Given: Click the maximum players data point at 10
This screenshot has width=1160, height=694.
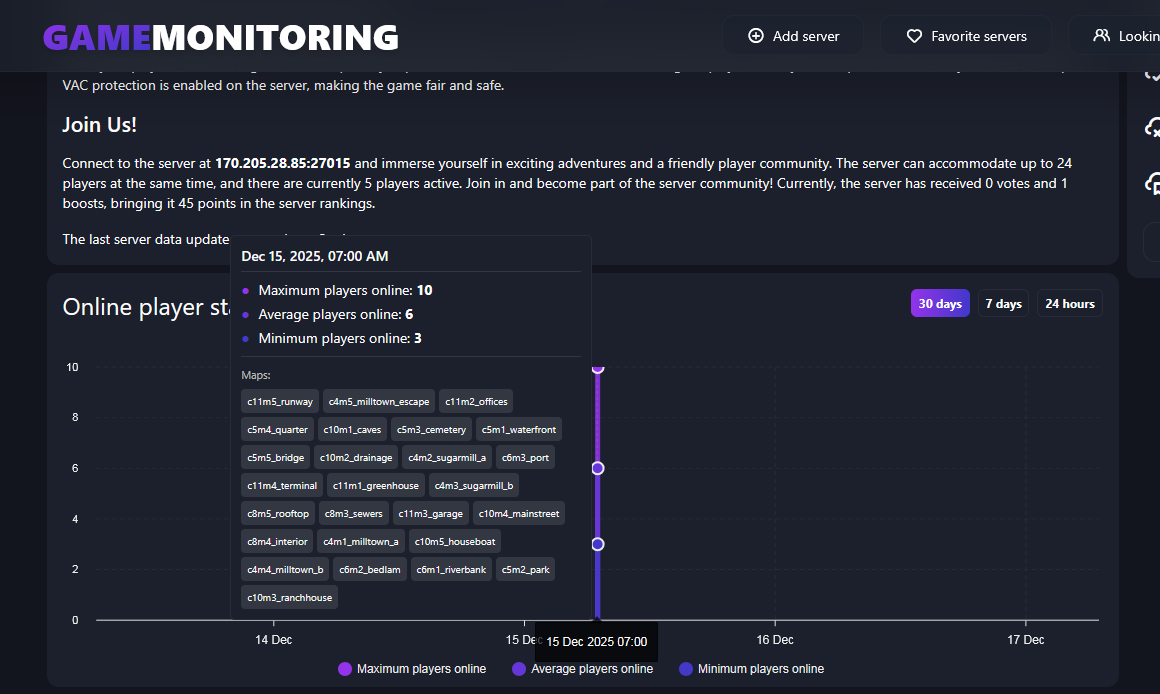Looking at the screenshot, I should coord(598,368).
